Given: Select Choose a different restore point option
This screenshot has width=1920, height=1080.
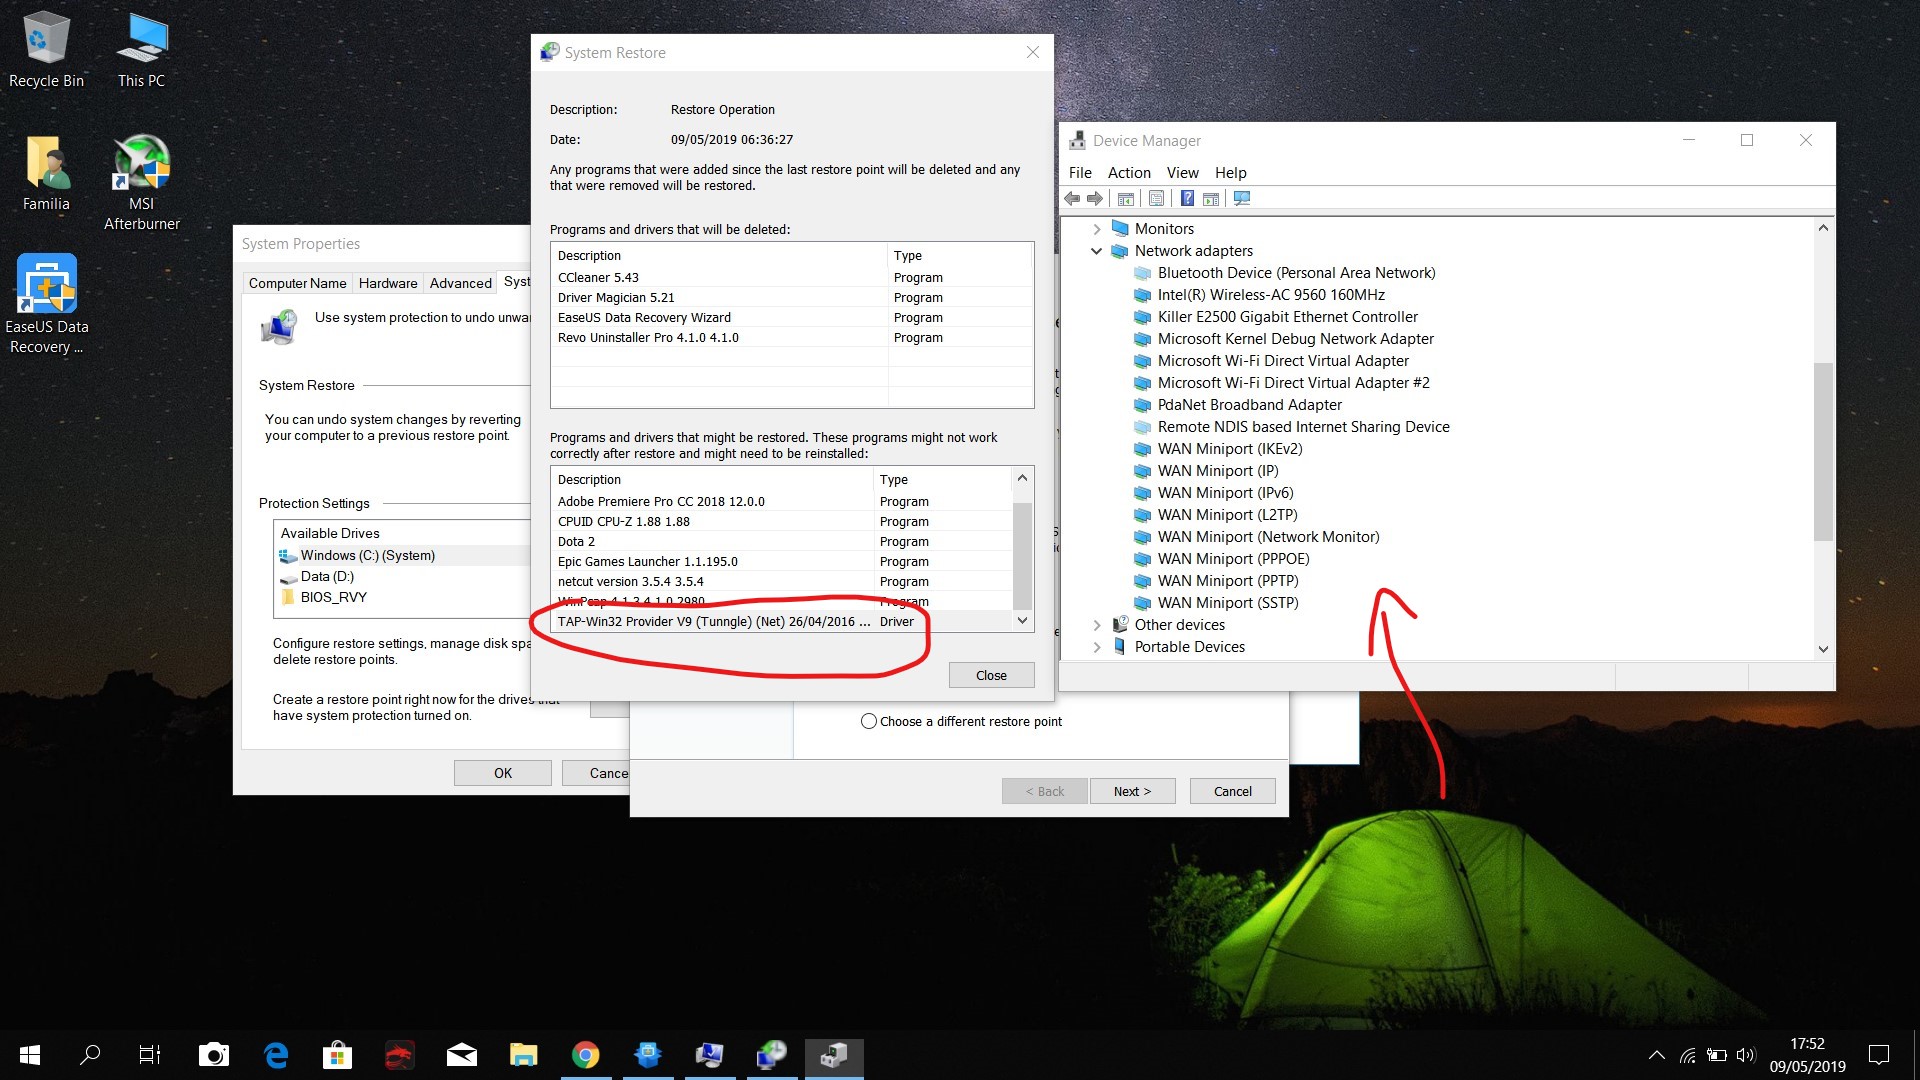Looking at the screenshot, I should tap(869, 721).
